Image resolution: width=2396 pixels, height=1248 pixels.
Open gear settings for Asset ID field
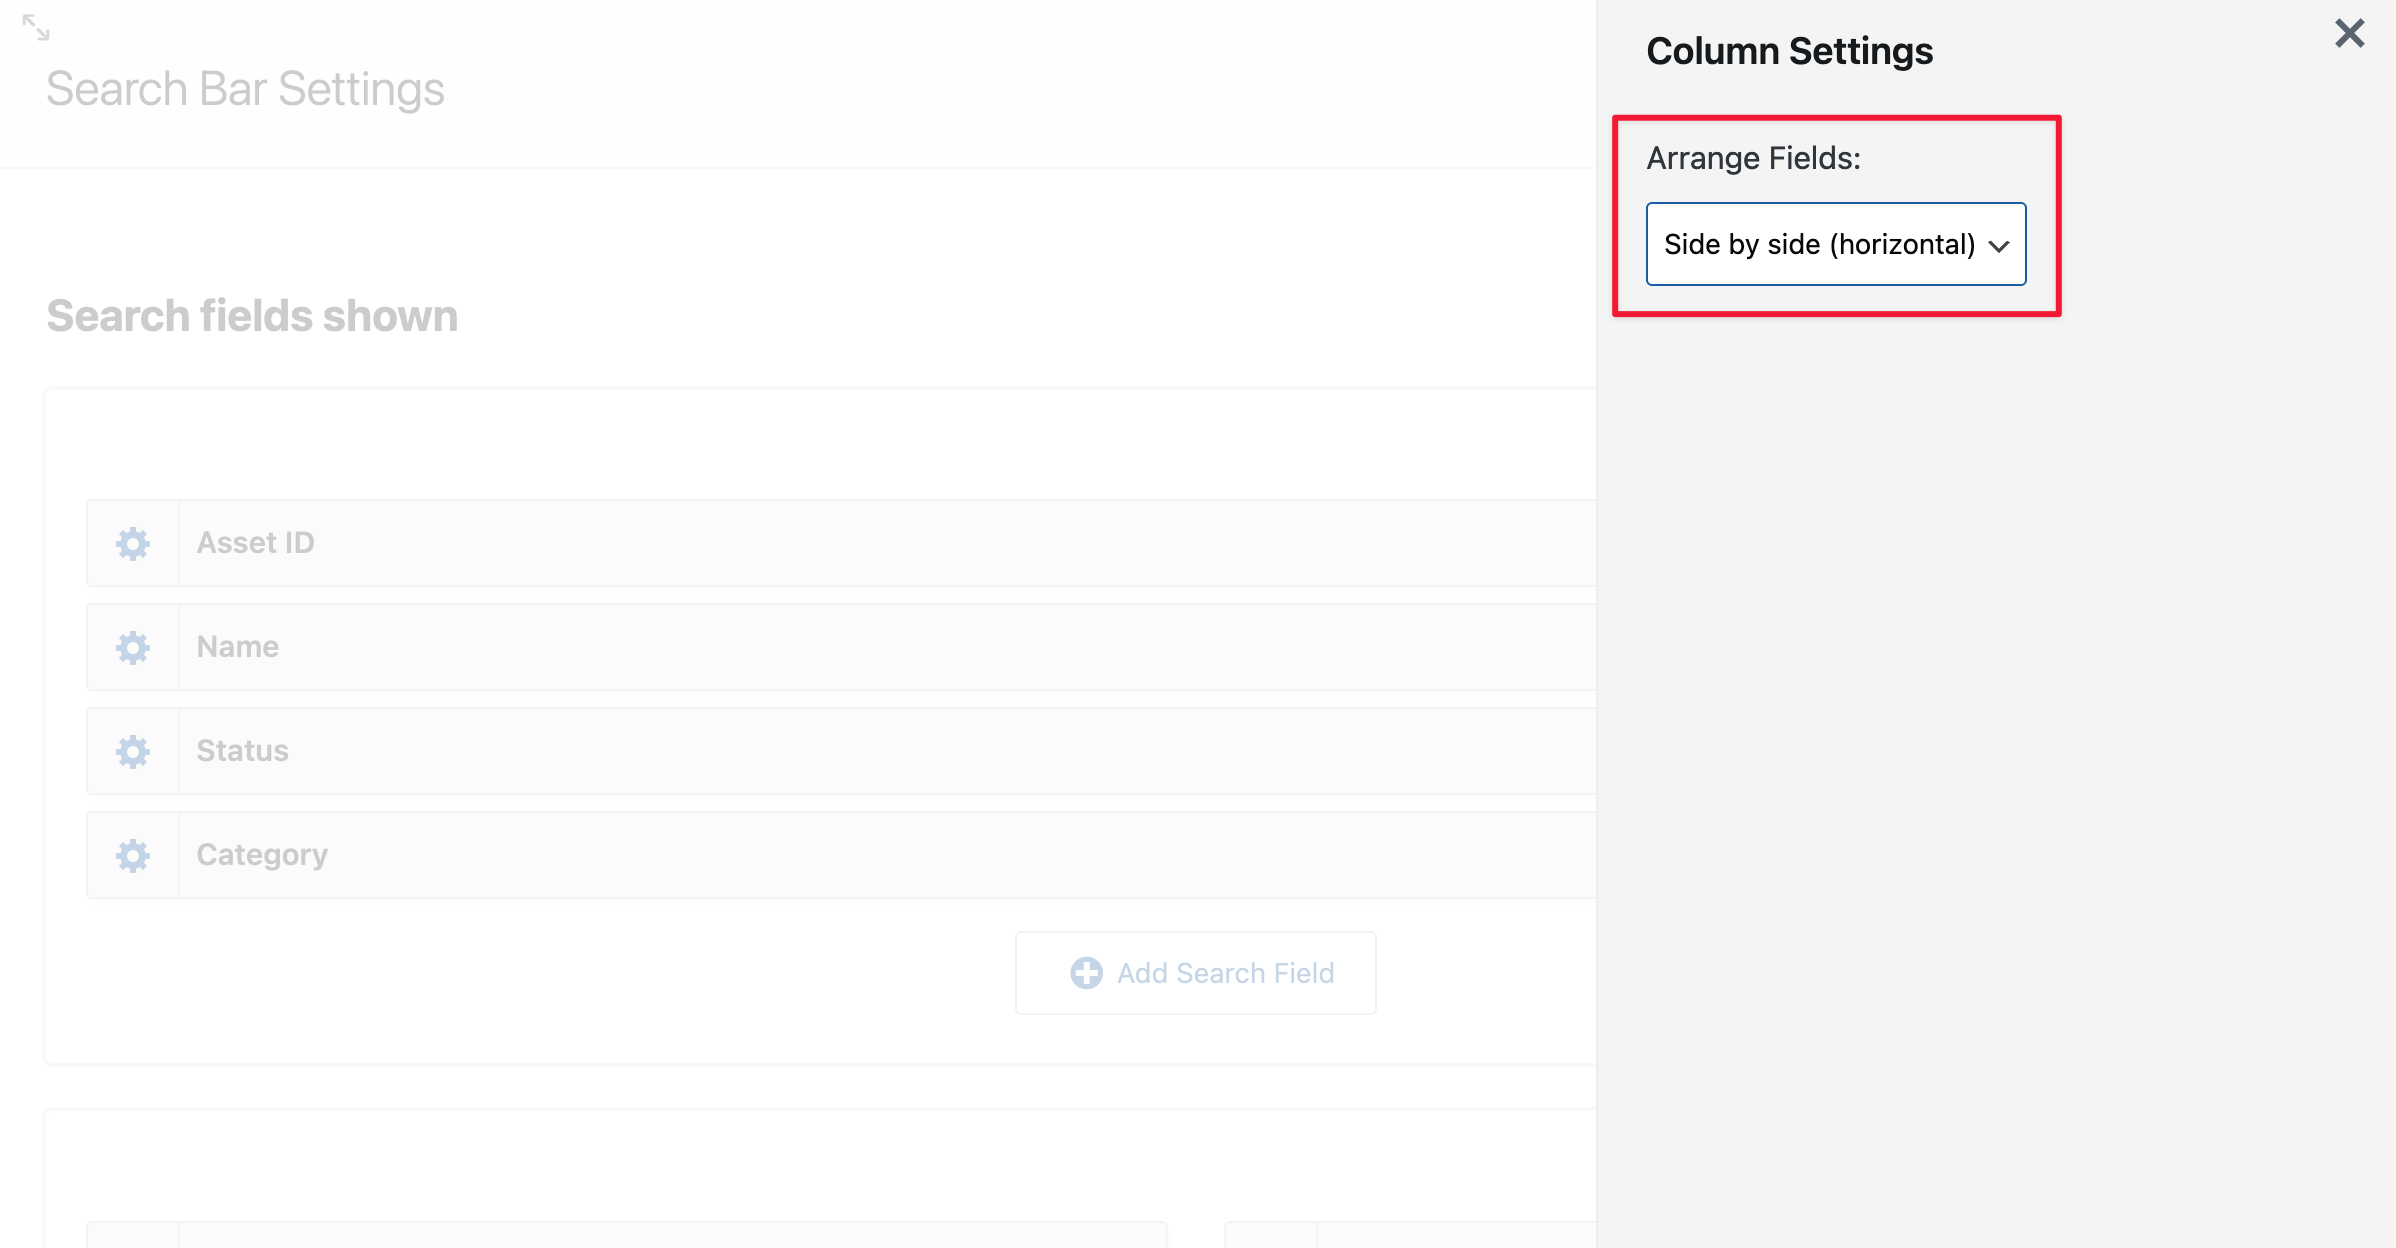pyautogui.click(x=133, y=543)
